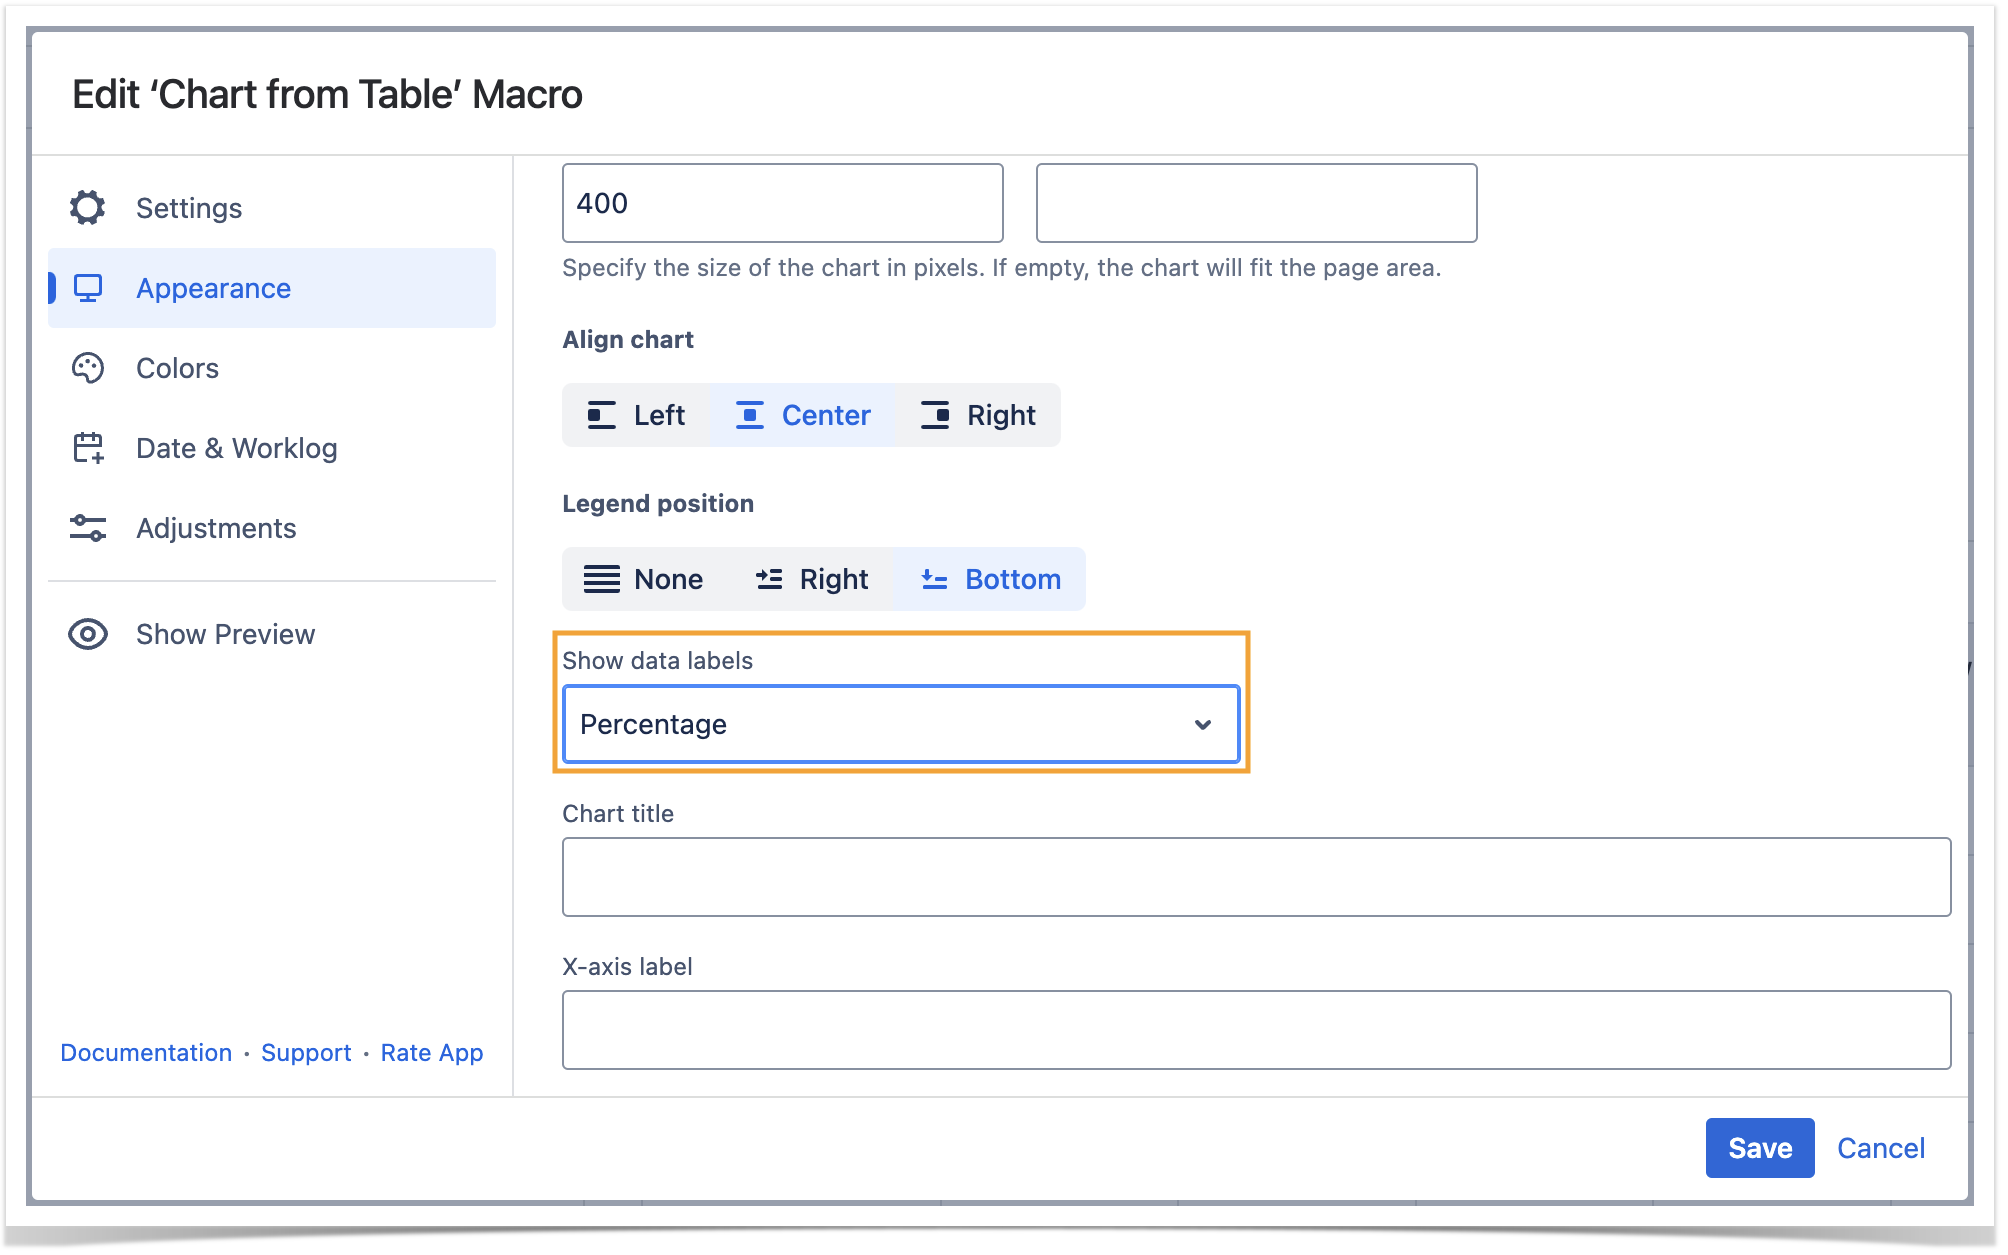Click the Percentage dropdown chevron arrow
Image resolution: width=2008 pixels, height=1255 pixels.
[1203, 724]
